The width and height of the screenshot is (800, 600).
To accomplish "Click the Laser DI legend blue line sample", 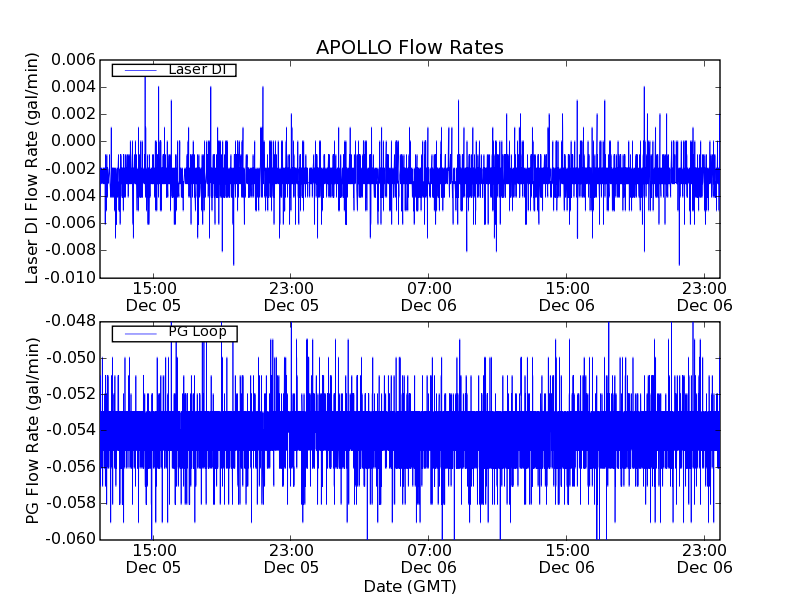I will tap(140, 70).
